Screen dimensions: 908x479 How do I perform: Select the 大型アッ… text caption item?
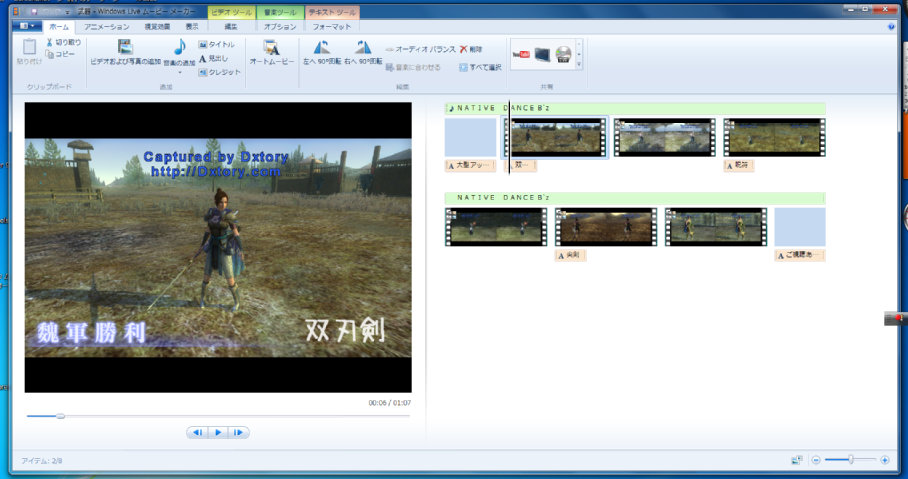coord(470,166)
